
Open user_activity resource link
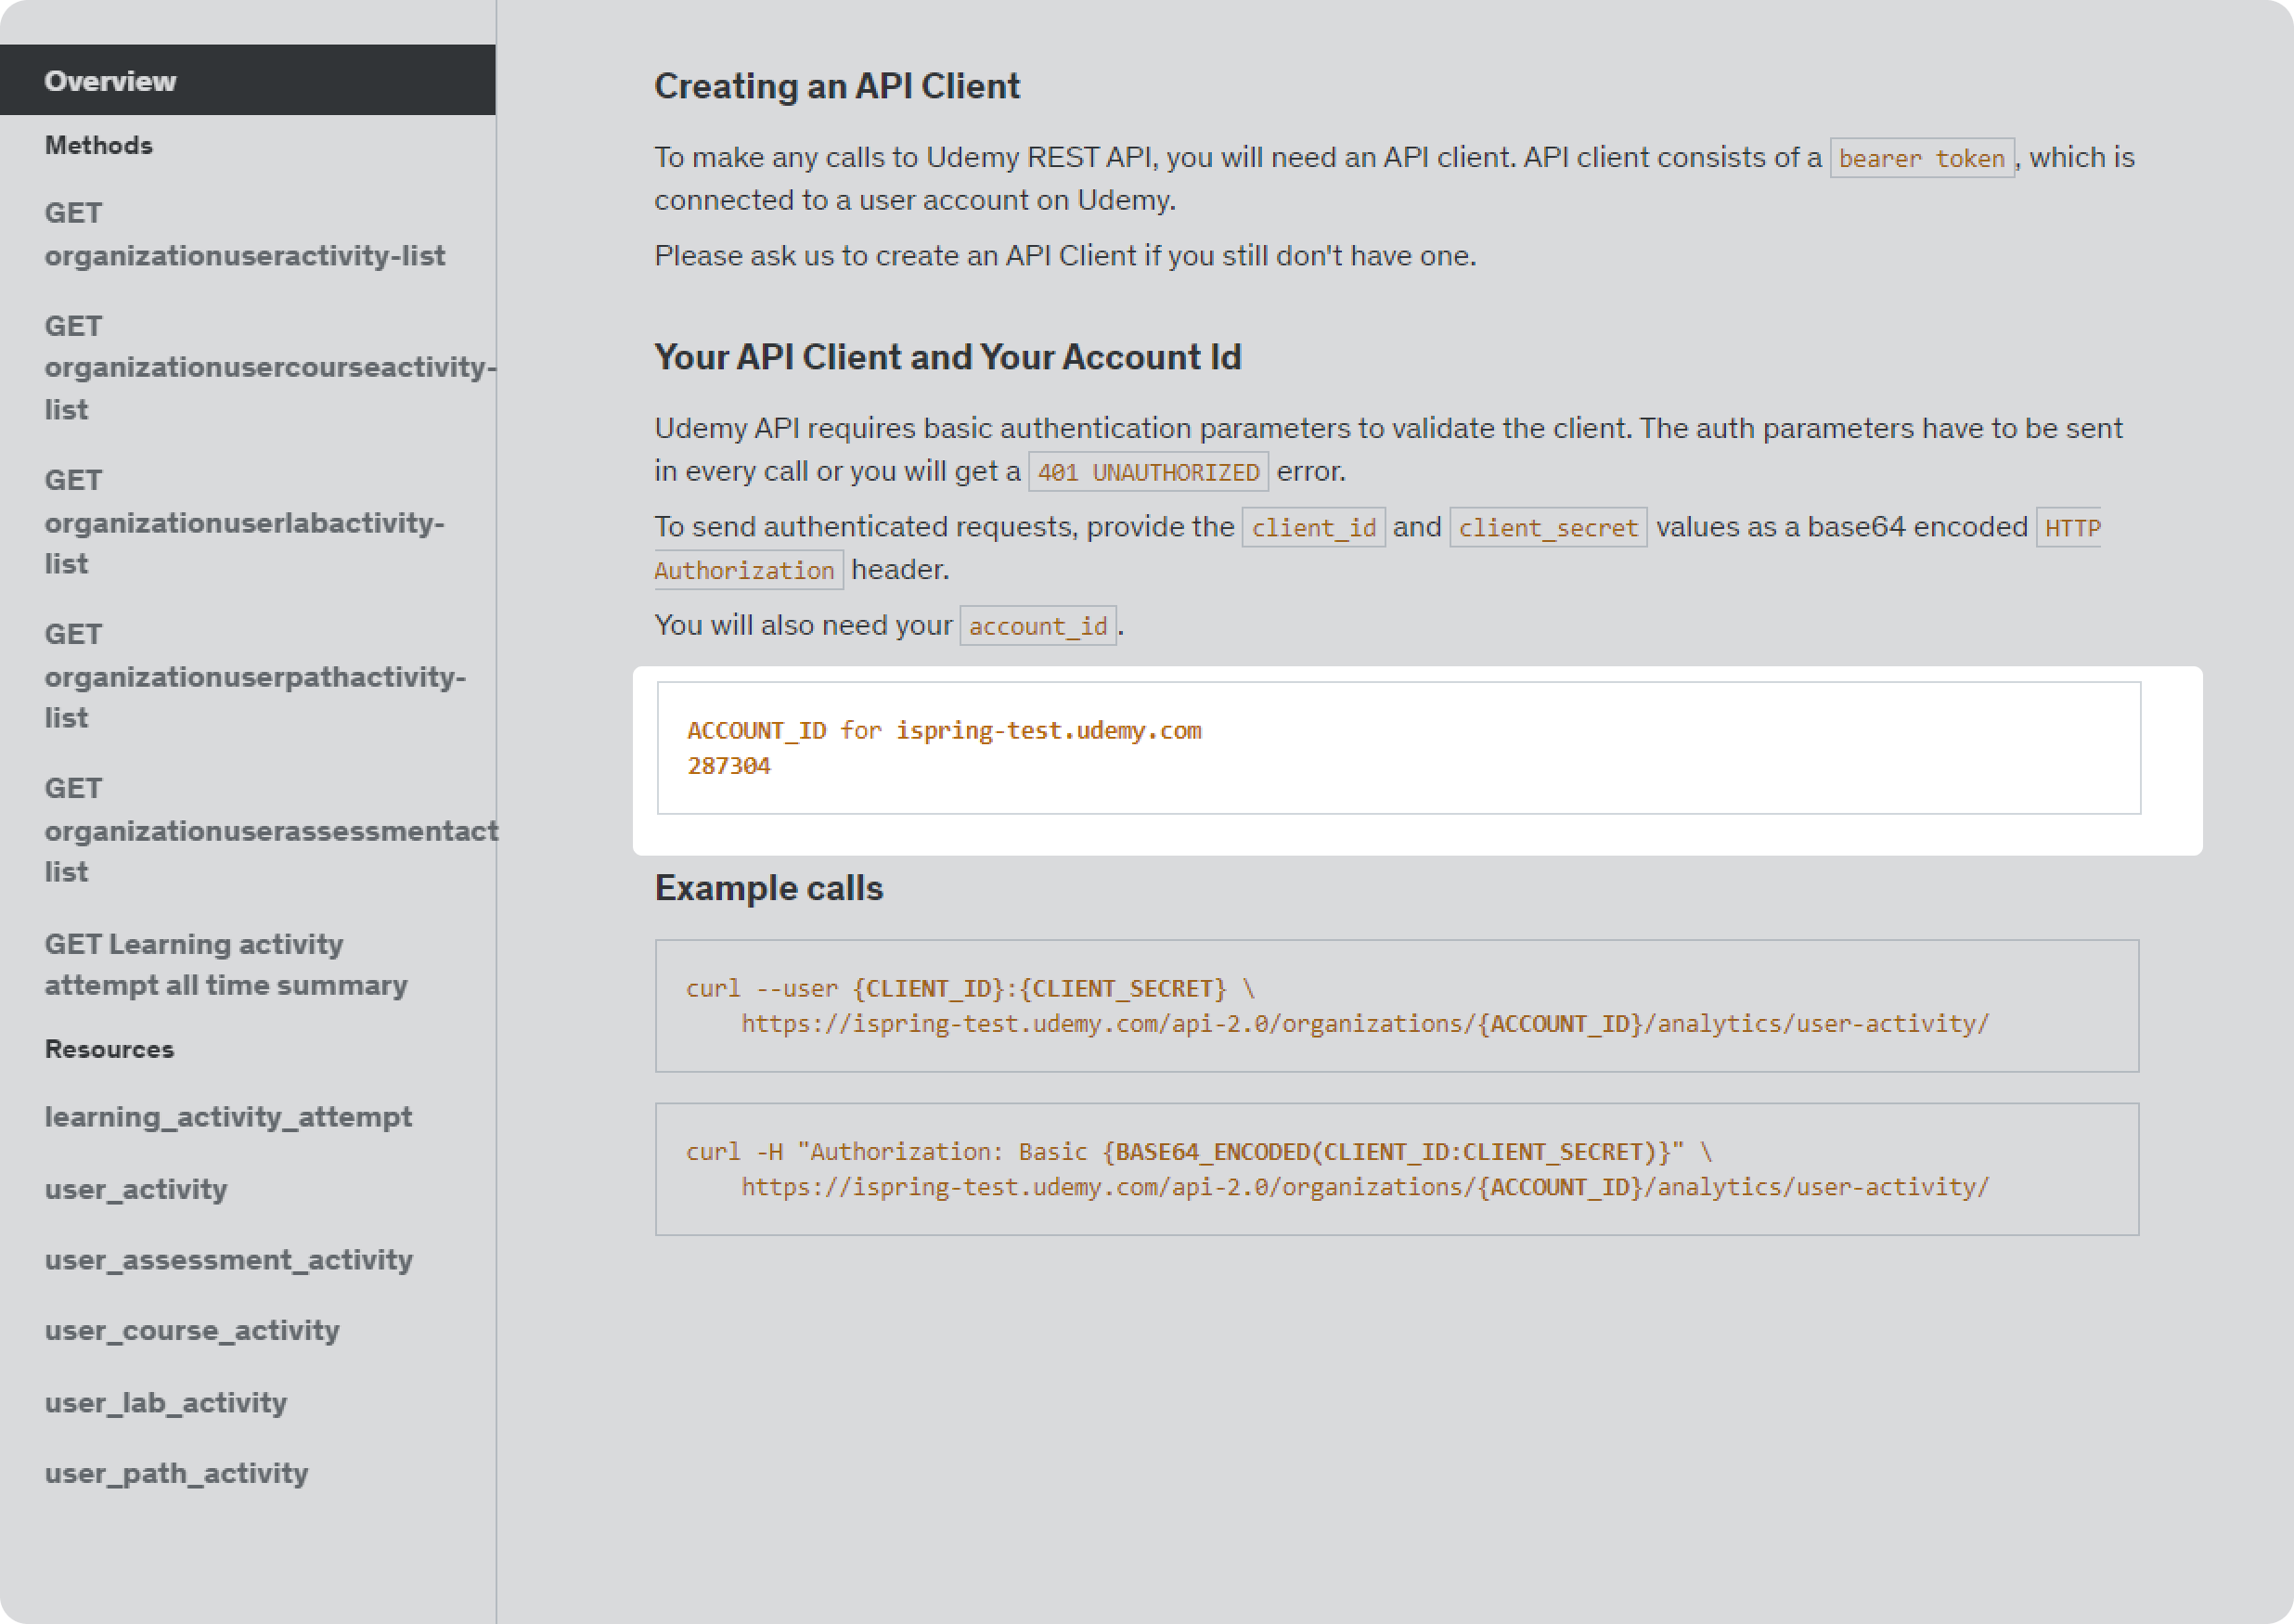coord(136,1189)
